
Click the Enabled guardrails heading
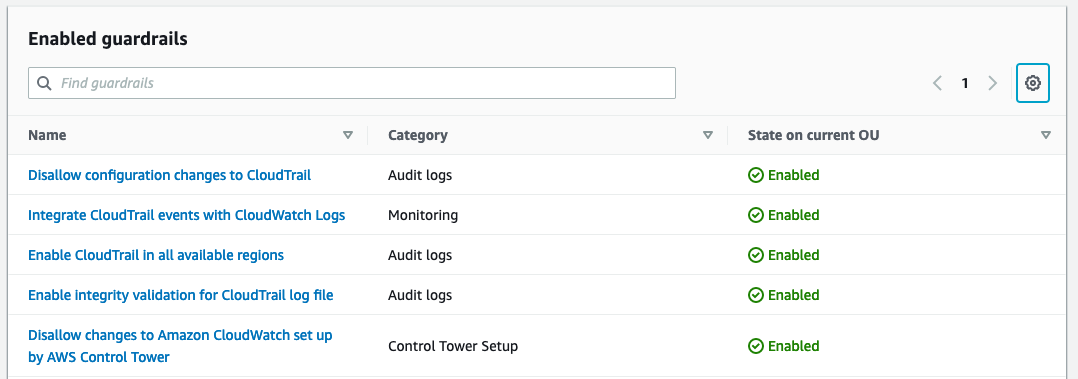click(108, 39)
